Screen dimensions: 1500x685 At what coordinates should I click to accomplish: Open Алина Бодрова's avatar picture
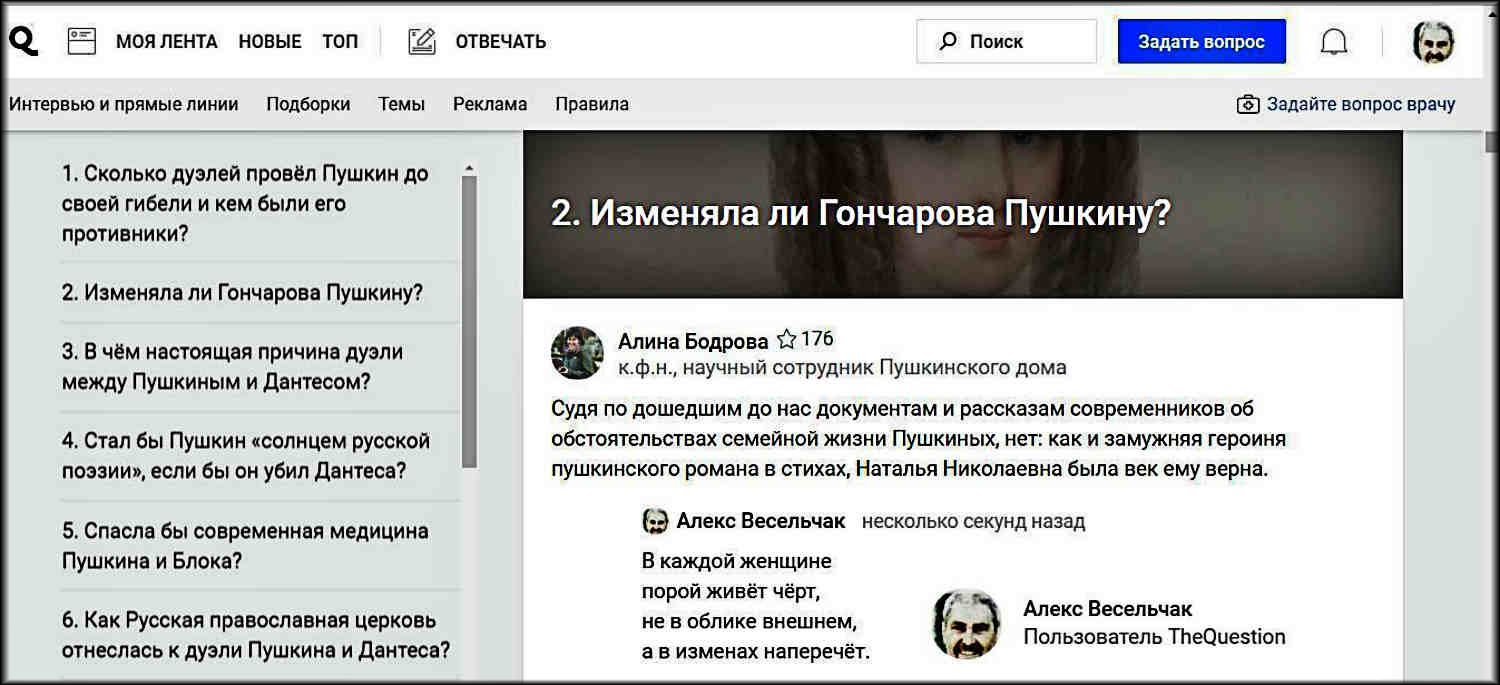(577, 353)
